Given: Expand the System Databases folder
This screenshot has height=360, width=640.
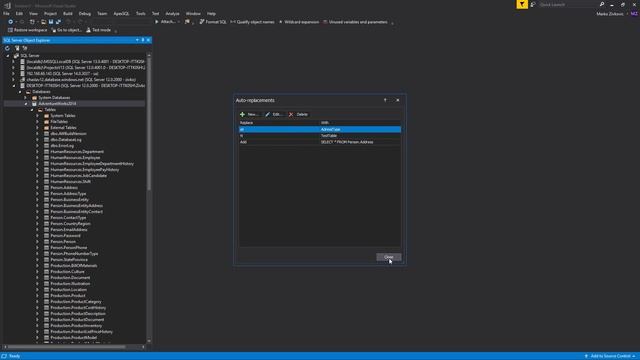Looking at the screenshot, I should pyautogui.click(x=26, y=98).
